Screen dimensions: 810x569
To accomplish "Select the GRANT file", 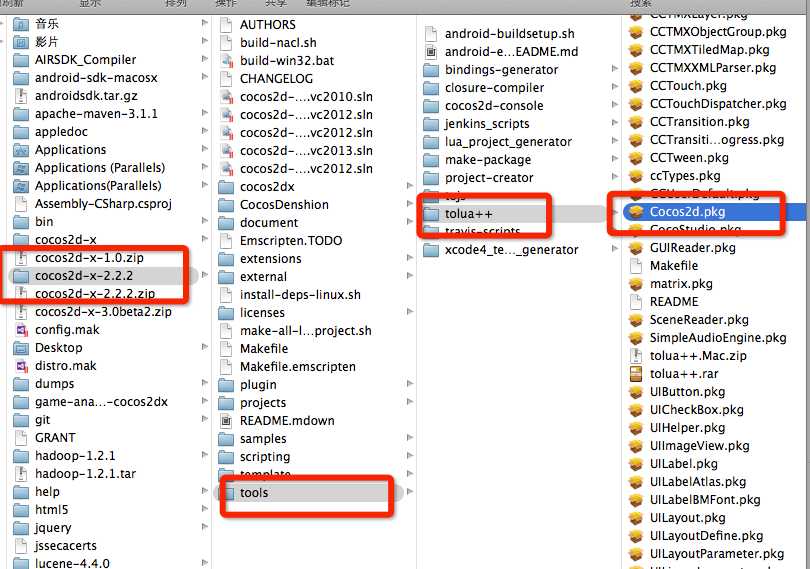I will pyautogui.click(x=55, y=438).
